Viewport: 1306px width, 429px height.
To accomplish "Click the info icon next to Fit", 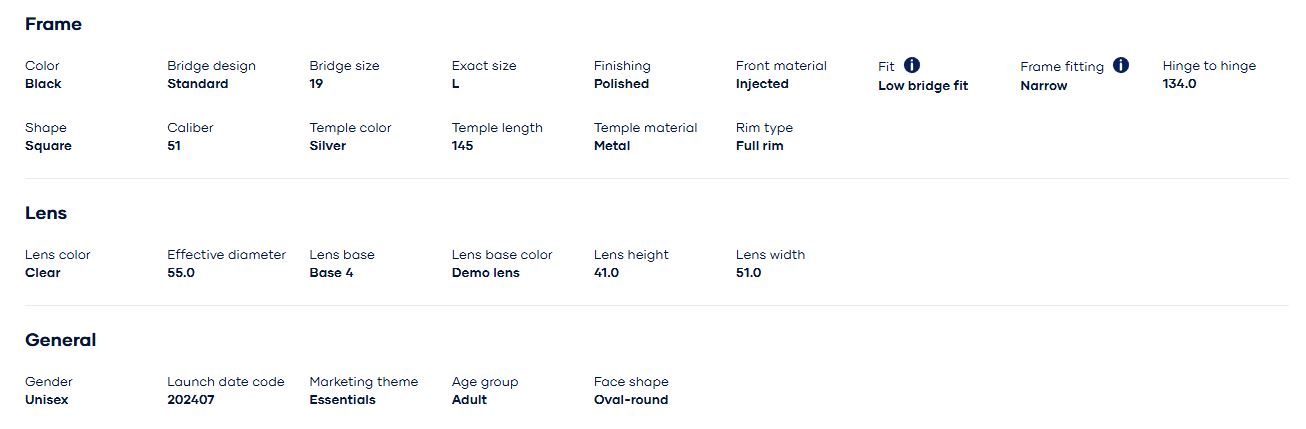I will (x=912, y=65).
